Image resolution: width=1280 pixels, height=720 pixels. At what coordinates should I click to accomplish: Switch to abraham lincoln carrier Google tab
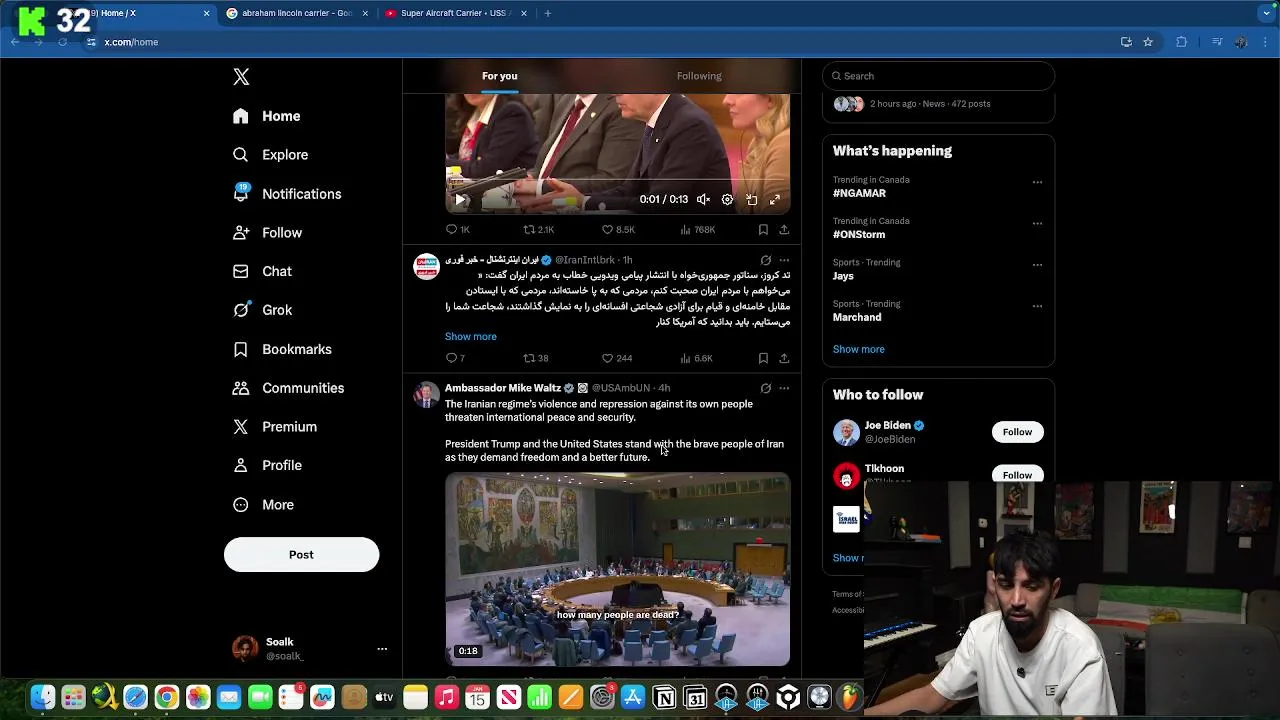point(297,13)
